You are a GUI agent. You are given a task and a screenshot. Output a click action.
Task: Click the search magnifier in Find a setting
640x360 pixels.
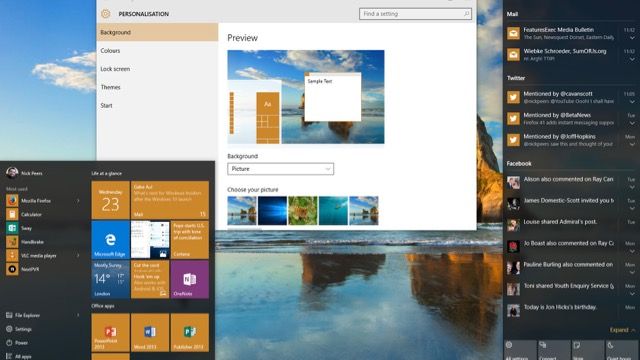click(466, 14)
